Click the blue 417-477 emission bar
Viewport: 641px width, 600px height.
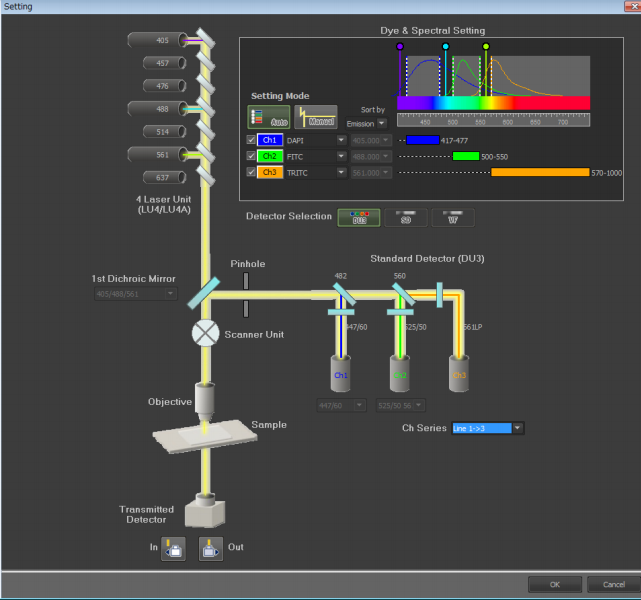point(423,140)
